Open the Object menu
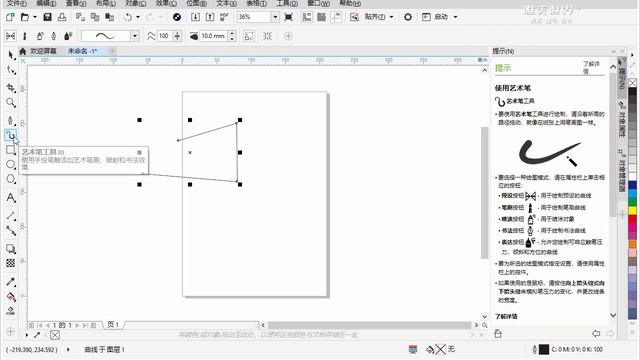The width and height of the screenshot is (640, 360). tap(136, 3)
